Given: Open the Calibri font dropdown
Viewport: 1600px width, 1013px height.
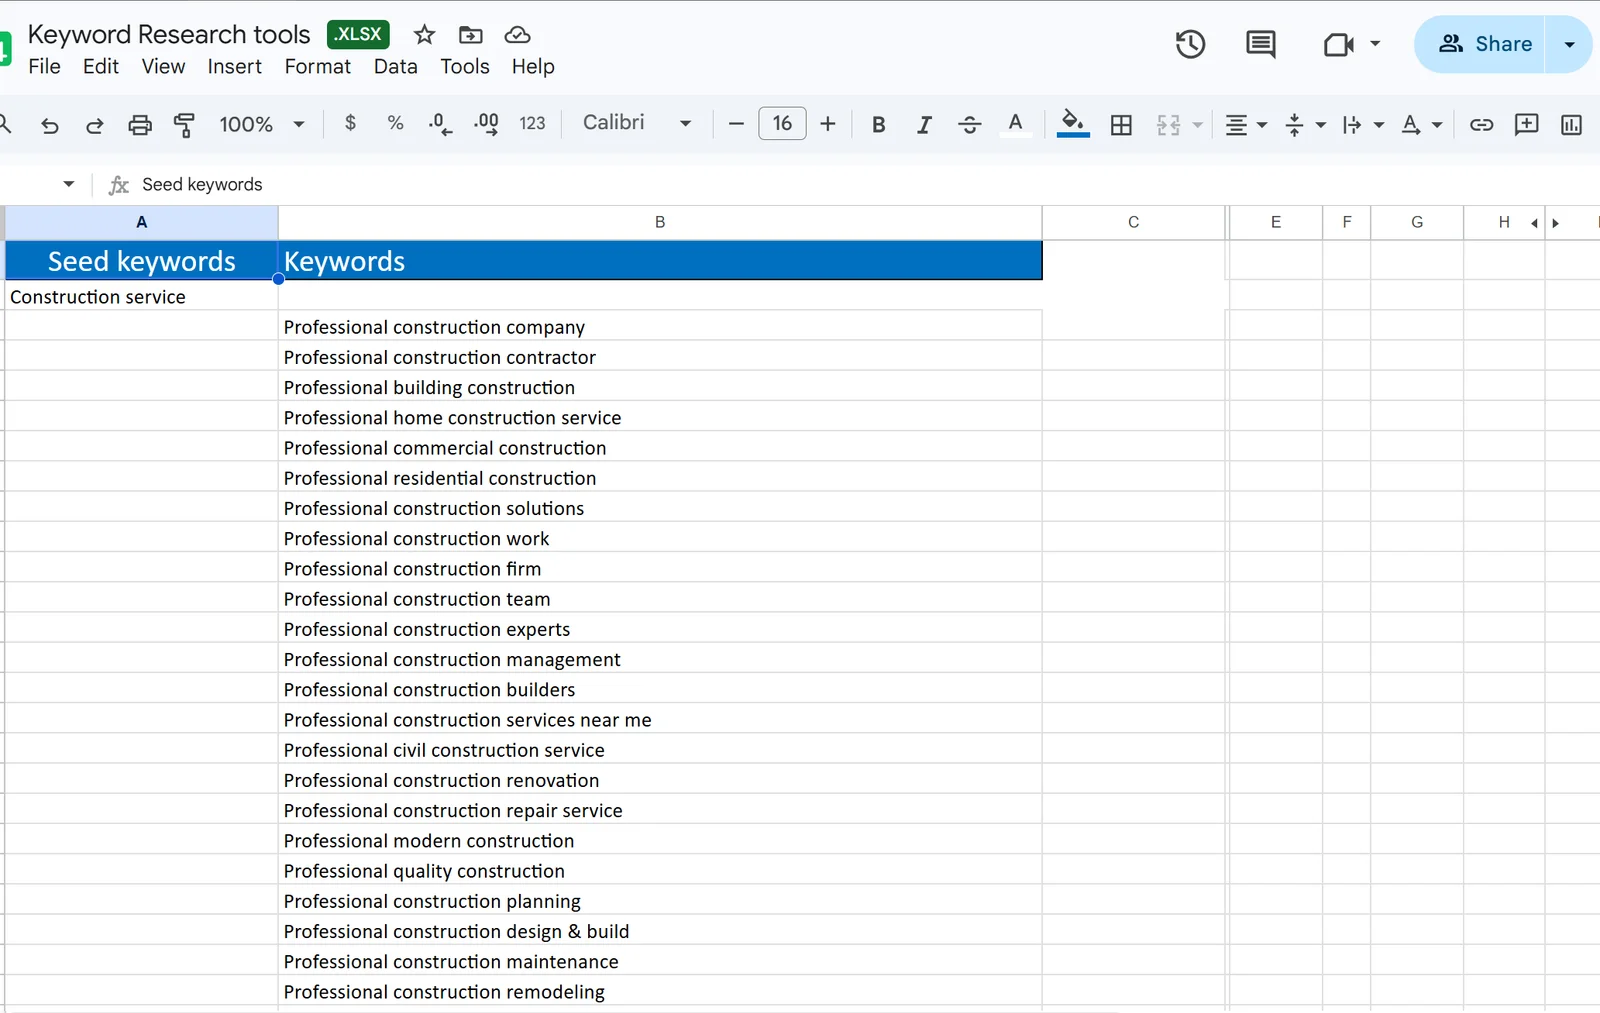Looking at the screenshot, I should coord(637,123).
